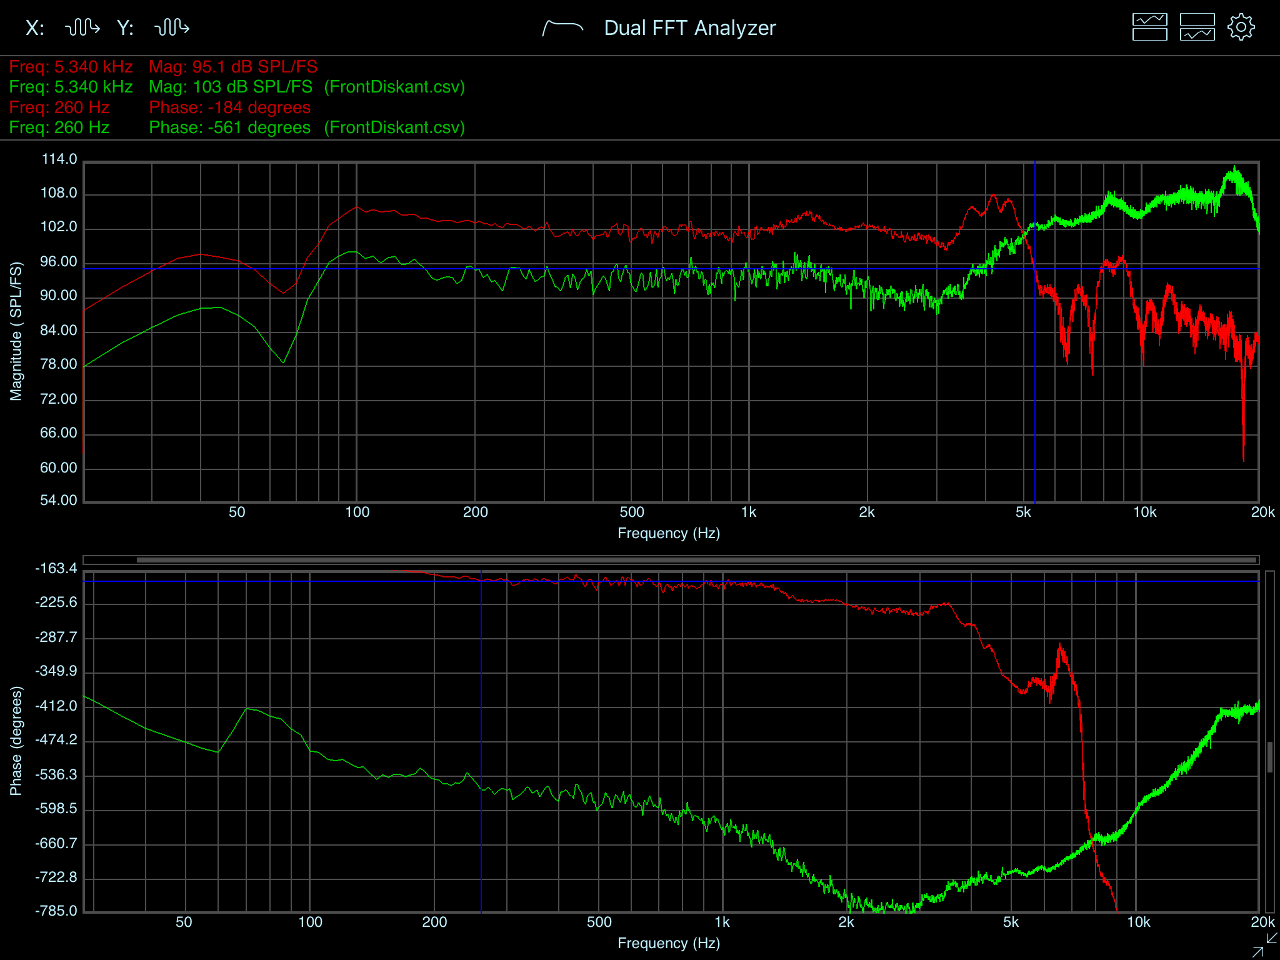Viewport: 1280px width, 960px height.
Task: Click the vertical scrollbar right of the phase plot
Action: click(x=1270, y=756)
